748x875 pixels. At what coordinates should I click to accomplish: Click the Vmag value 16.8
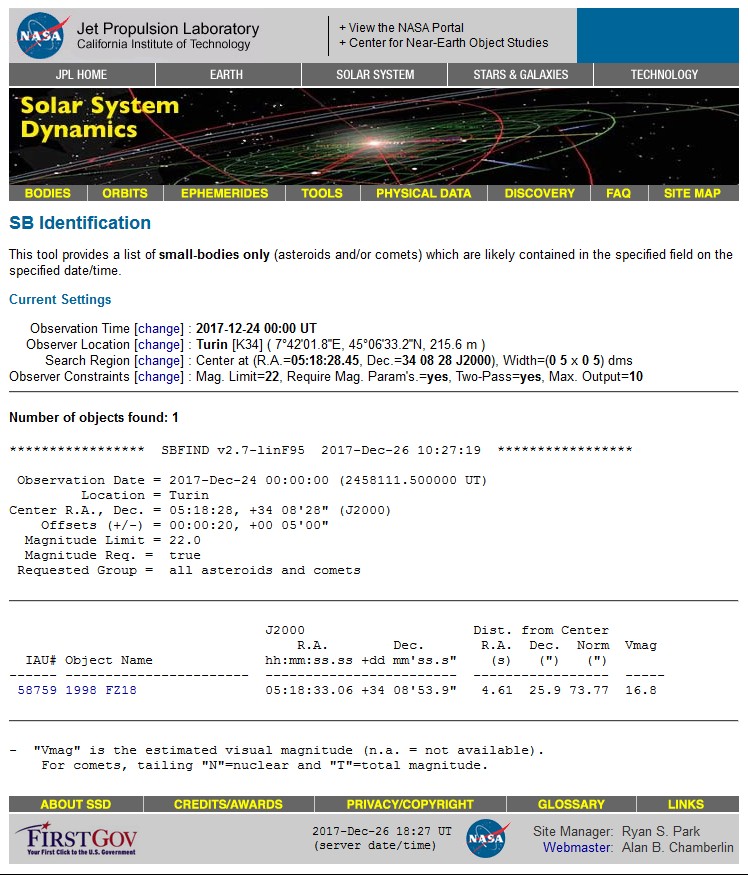(641, 690)
